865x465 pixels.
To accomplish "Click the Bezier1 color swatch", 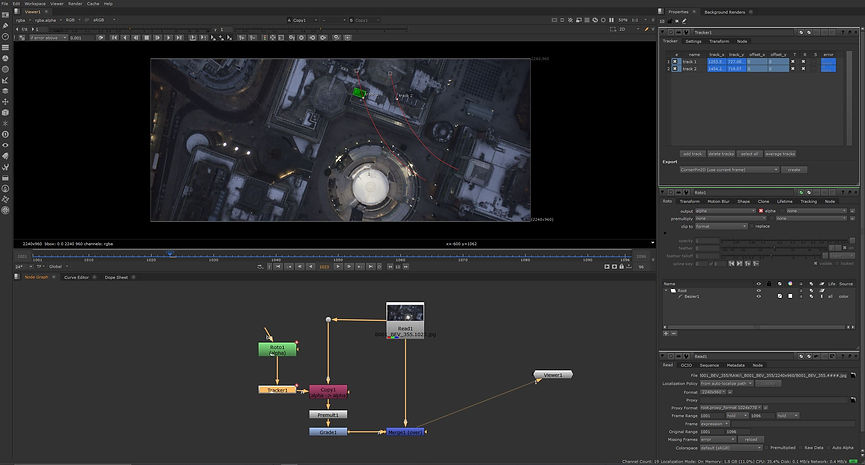I will [x=790, y=296].
